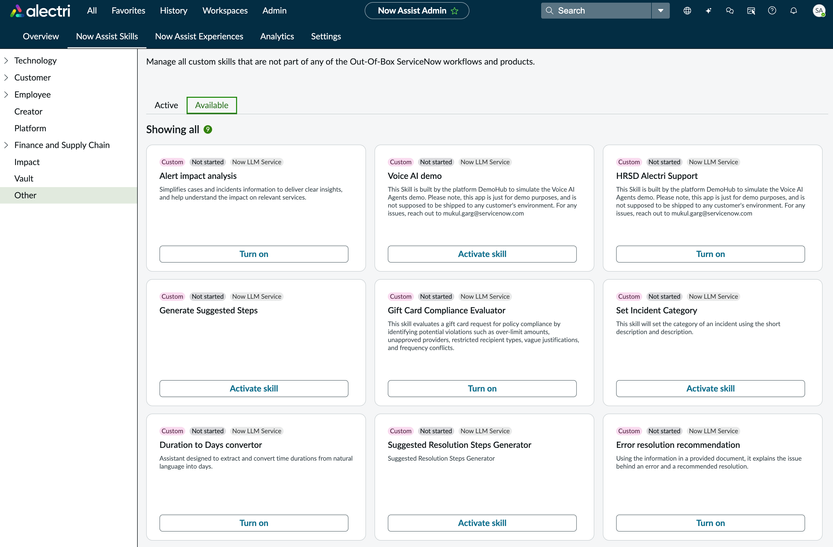Viewport: 833px width, 547px height.
Task: Click green help icon beside Showing all
Action: [x=208, y=130]
